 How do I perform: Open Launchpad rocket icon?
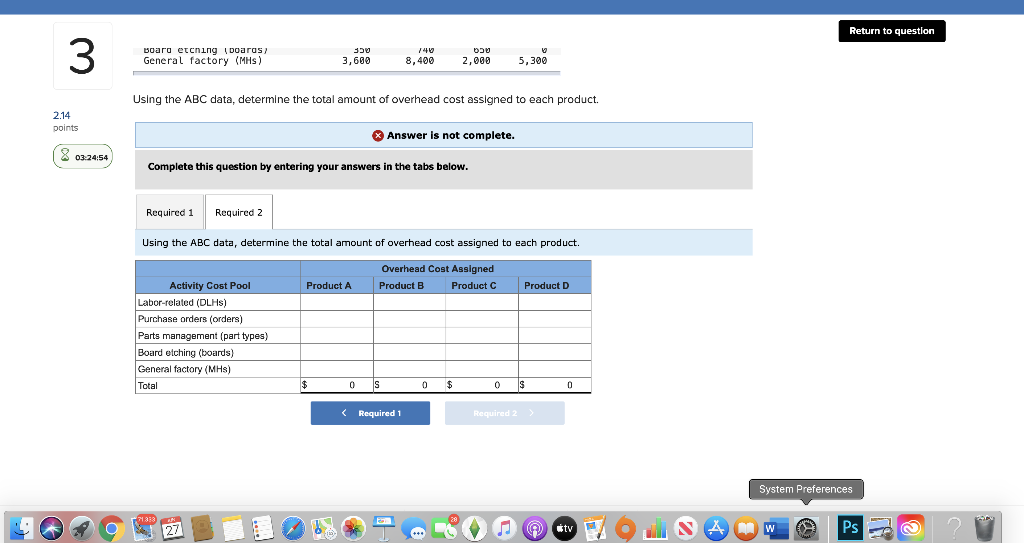[x=82, y=528]
